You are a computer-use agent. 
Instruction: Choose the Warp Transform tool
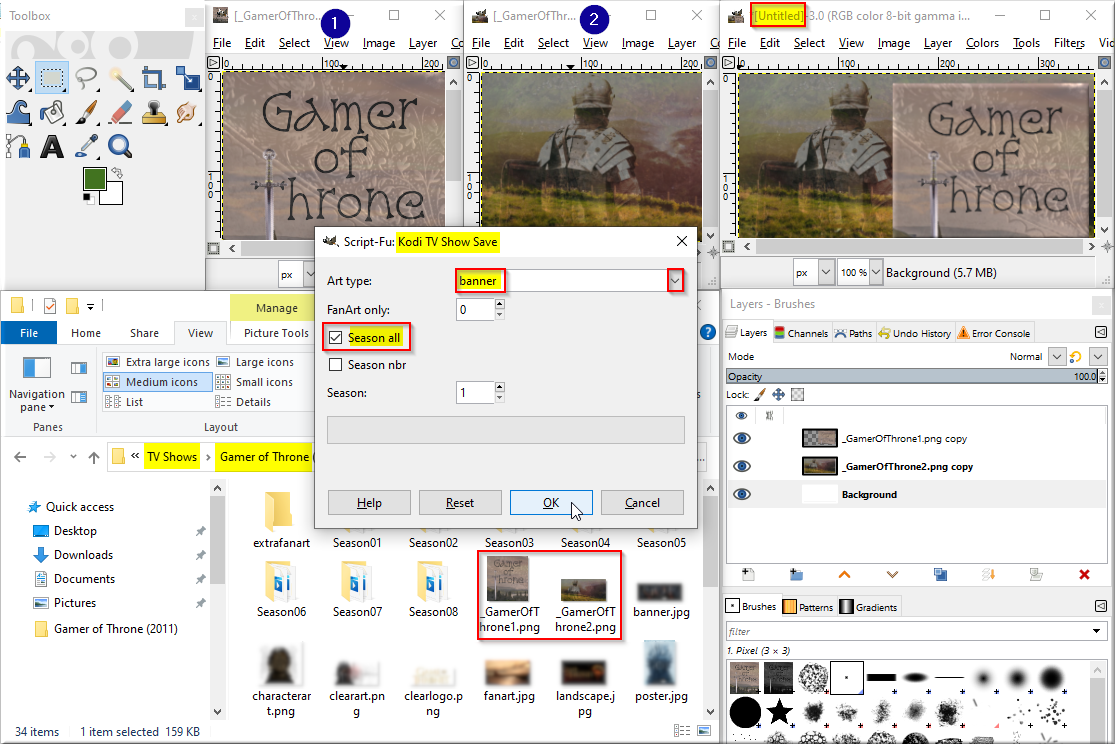tap(18, 112)
